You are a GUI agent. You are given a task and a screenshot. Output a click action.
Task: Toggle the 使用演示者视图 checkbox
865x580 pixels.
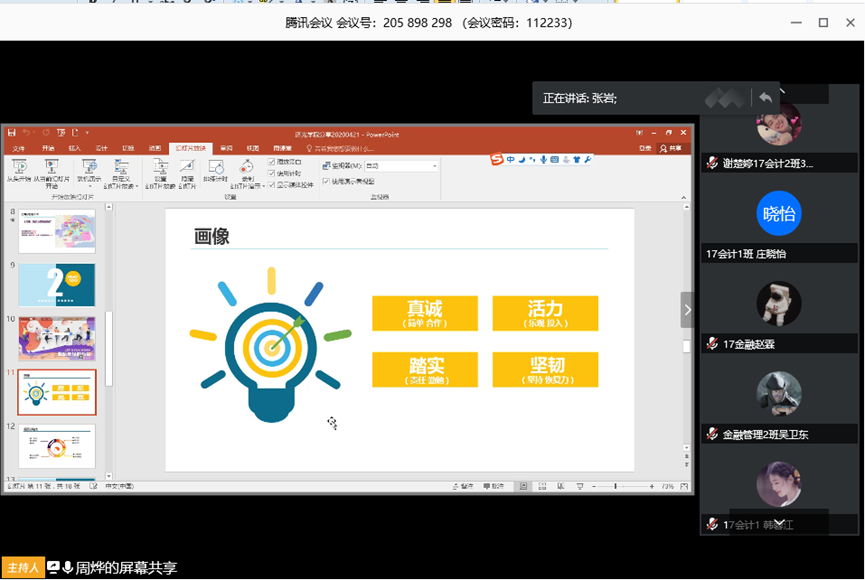tap(326, 181)
